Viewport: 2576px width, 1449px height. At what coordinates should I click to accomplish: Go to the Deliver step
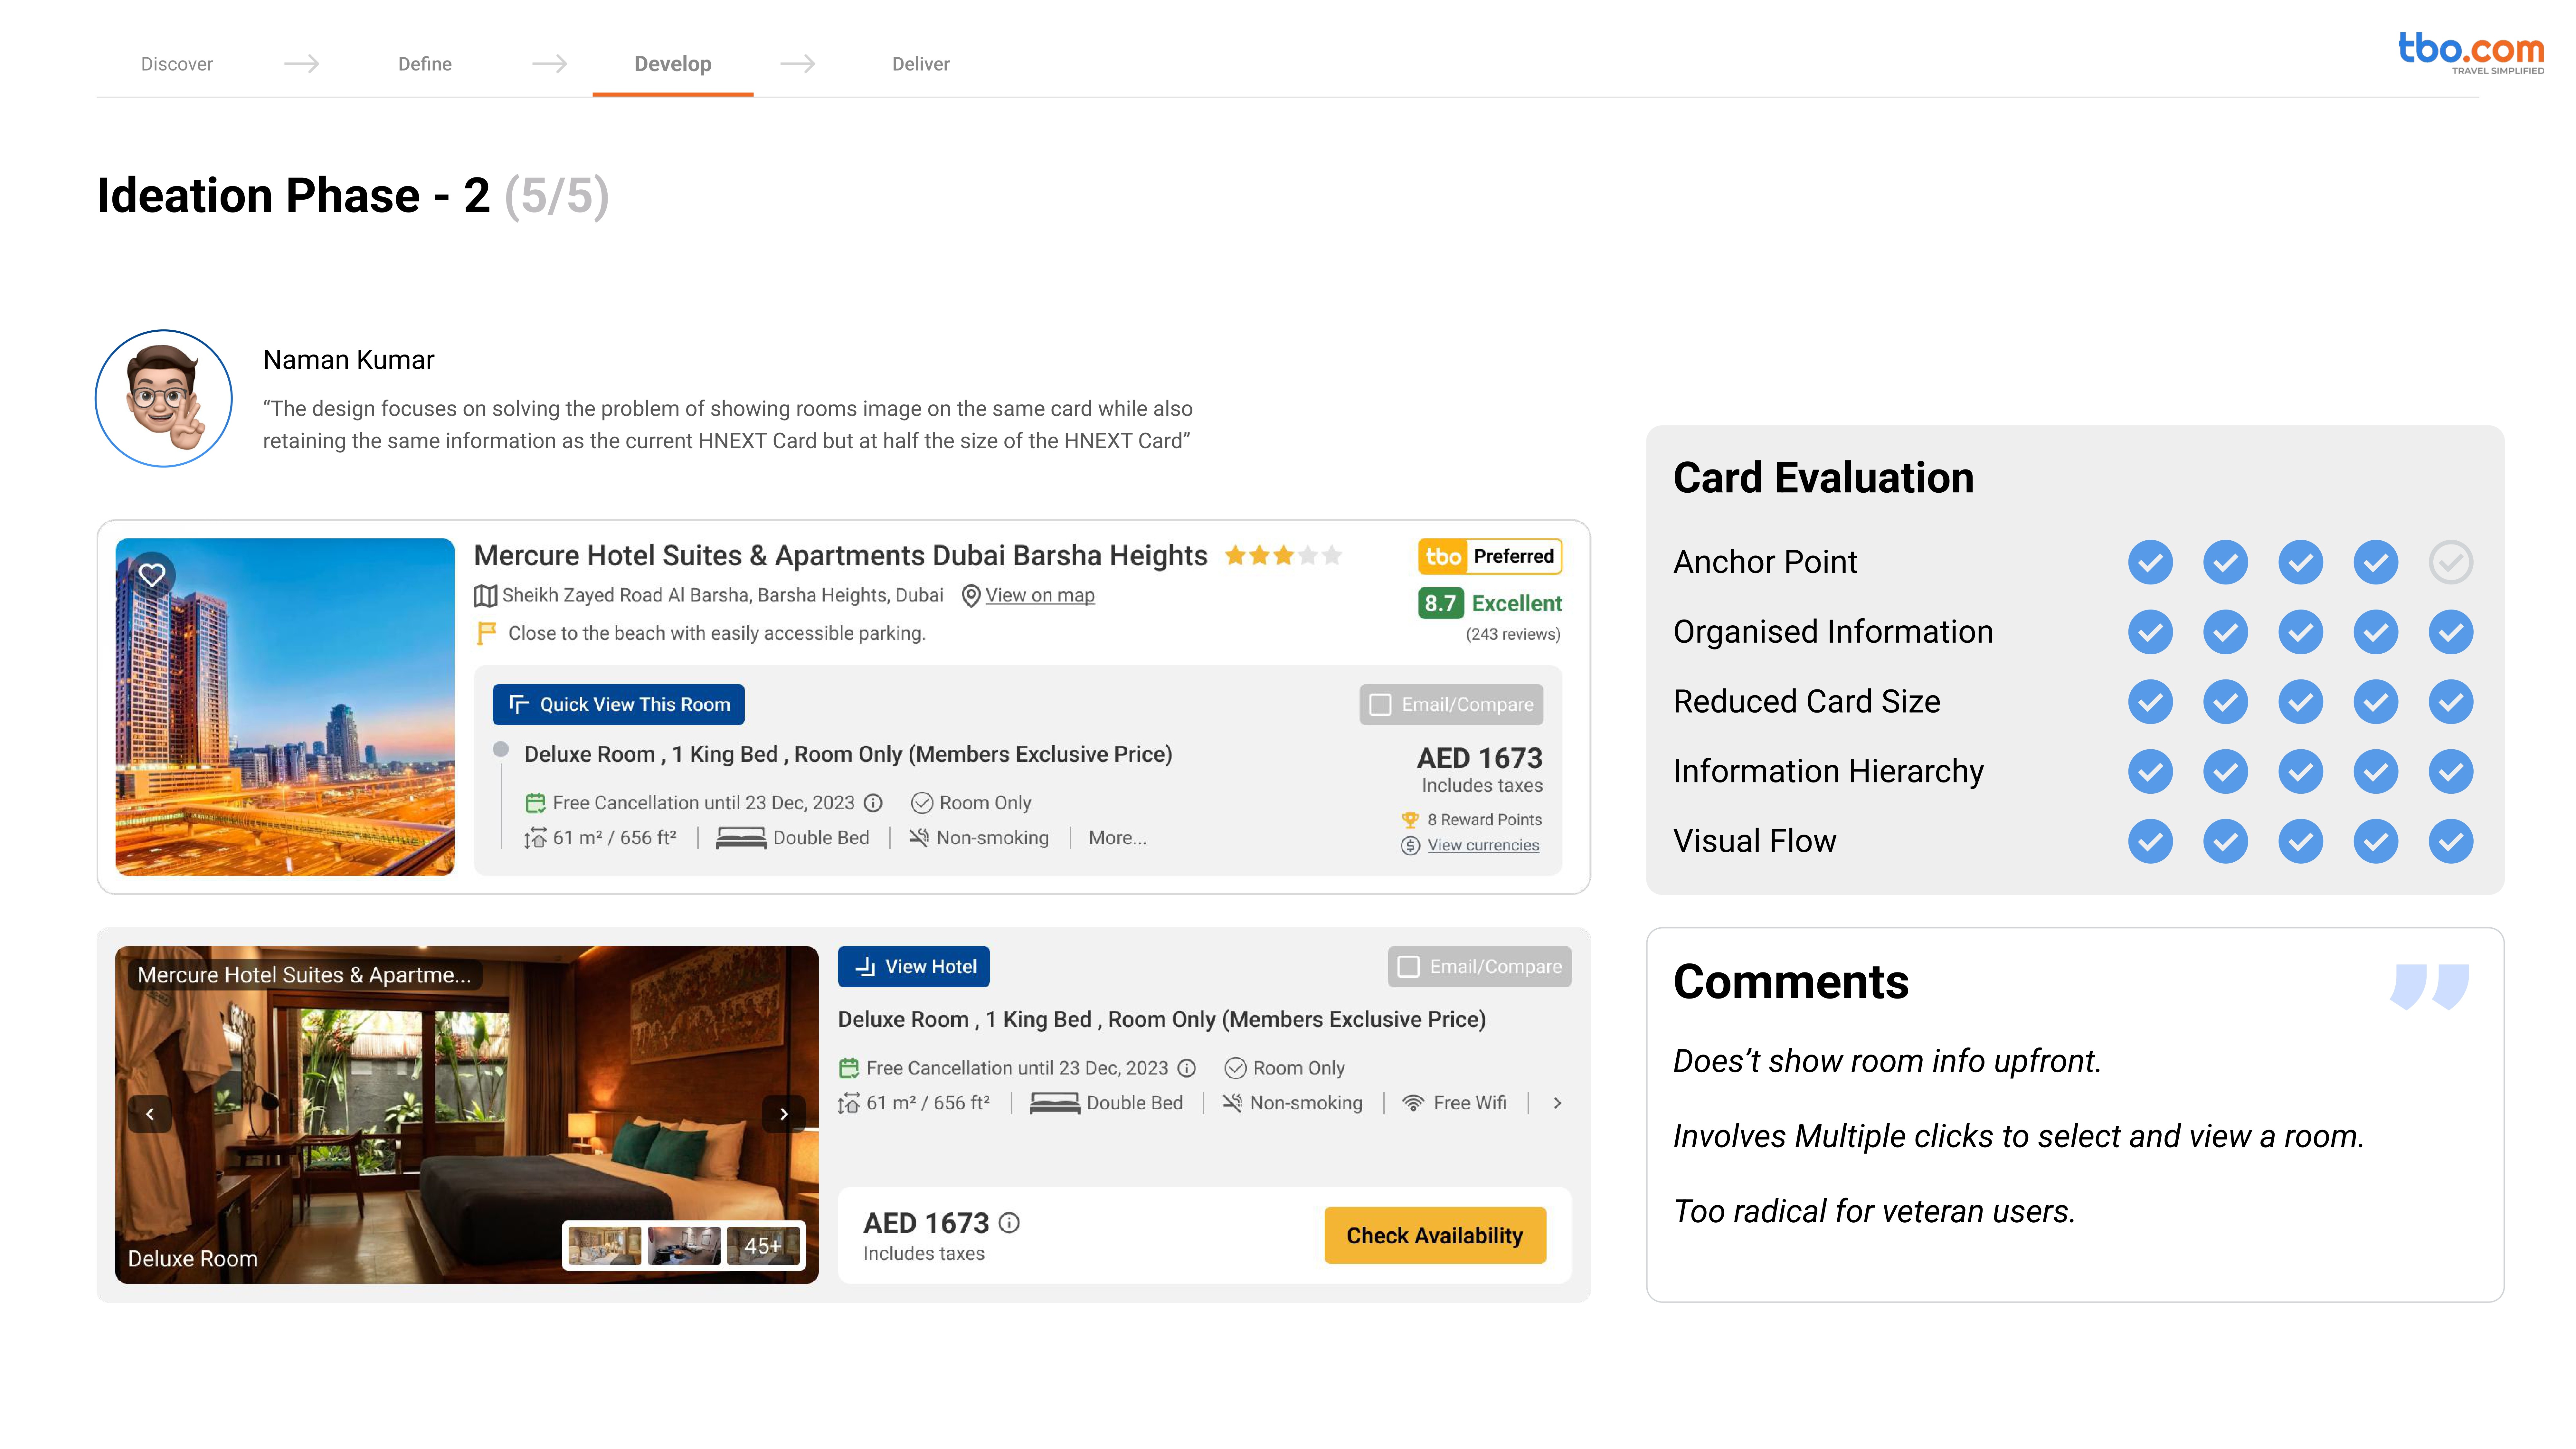point(920,64)
